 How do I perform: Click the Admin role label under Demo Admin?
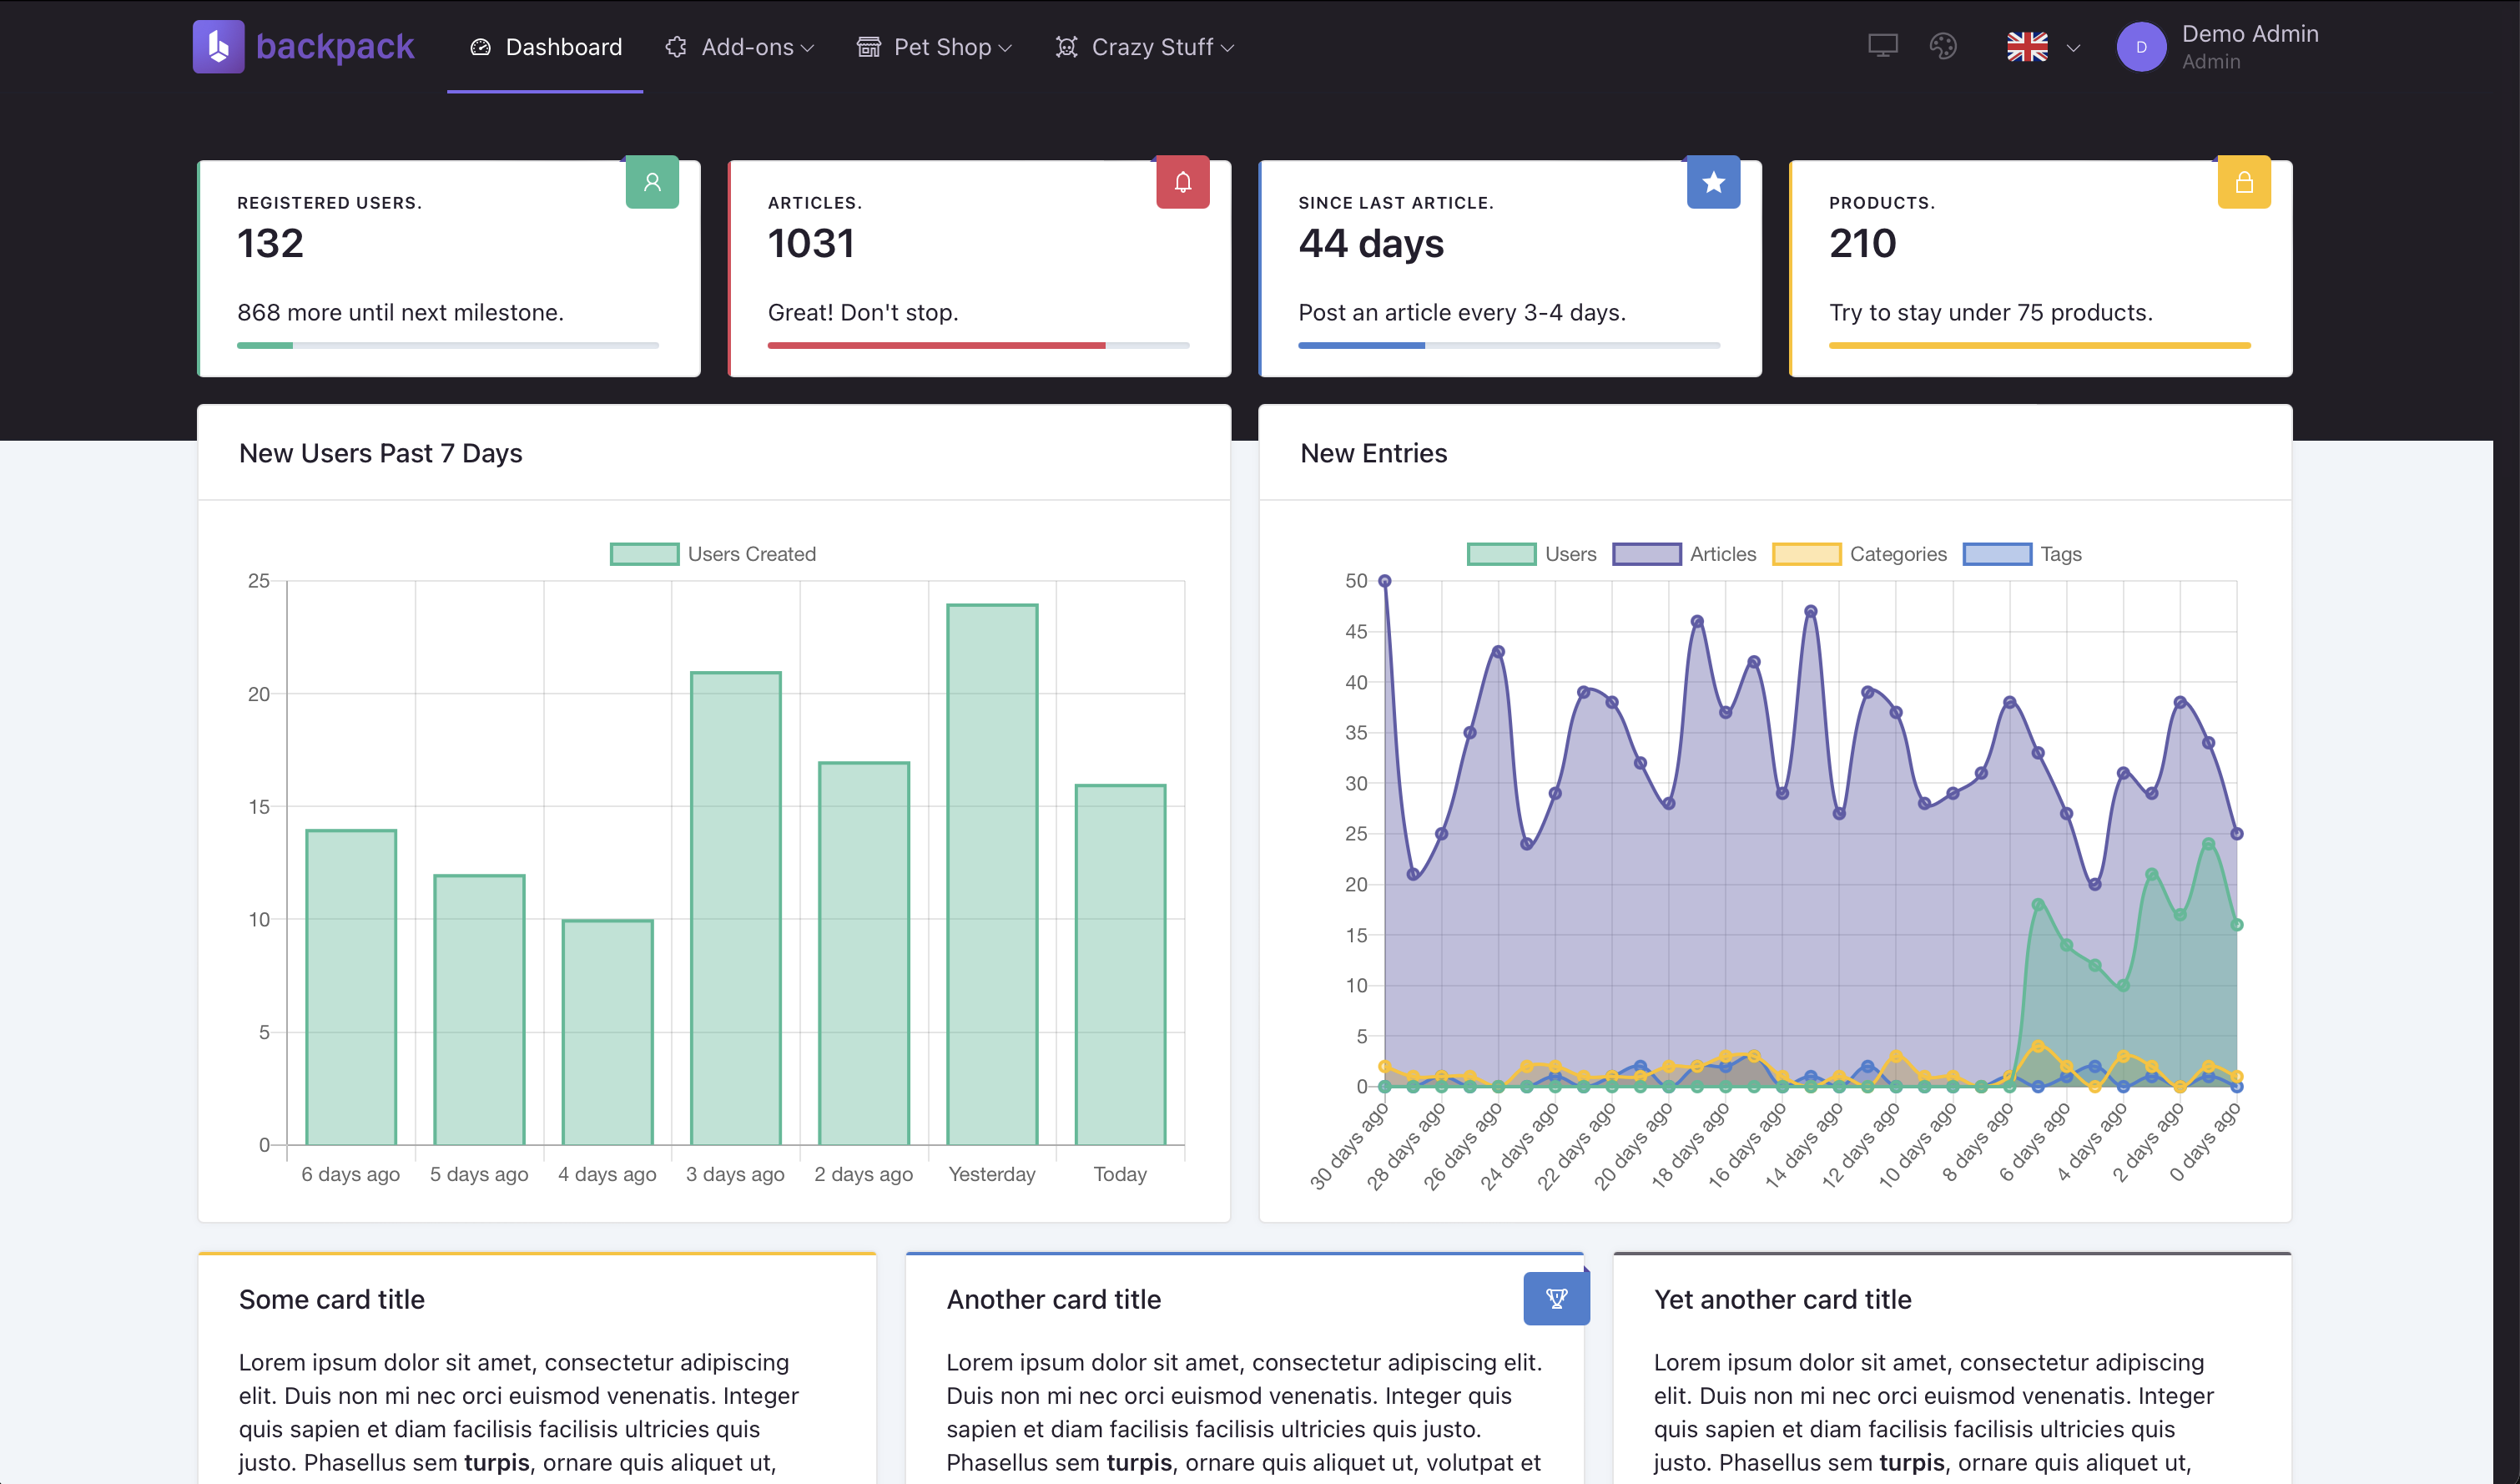click(x=2211, y=62)
